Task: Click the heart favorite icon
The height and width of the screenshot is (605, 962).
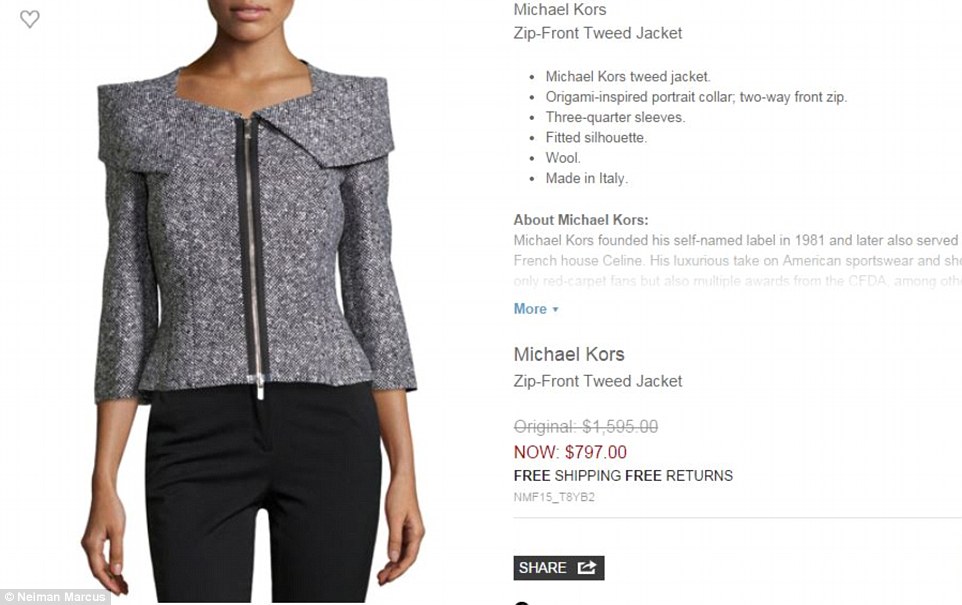Action: click(x=29, y=19)
